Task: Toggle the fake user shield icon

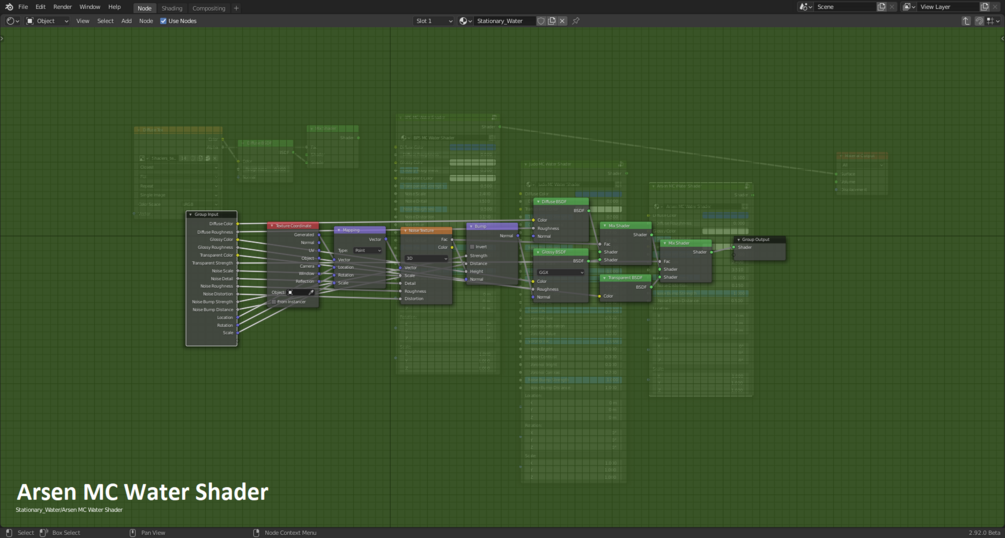Action: (541, 21)
